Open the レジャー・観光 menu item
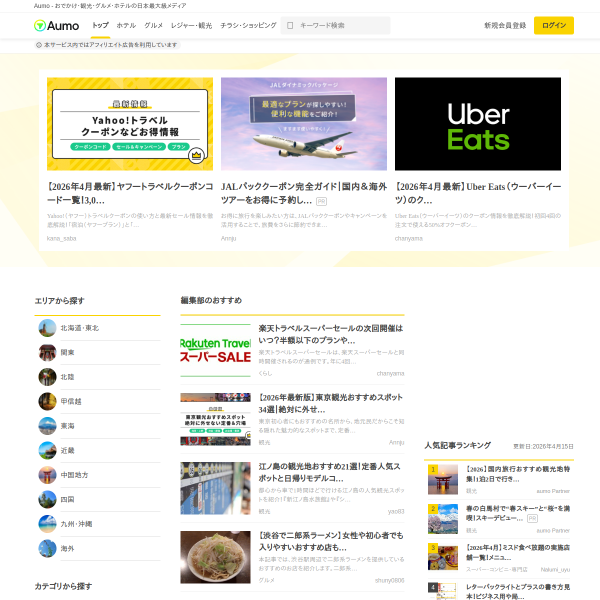Image resolution: width=600 pixels, height=600 pixels. click(191, 25)
